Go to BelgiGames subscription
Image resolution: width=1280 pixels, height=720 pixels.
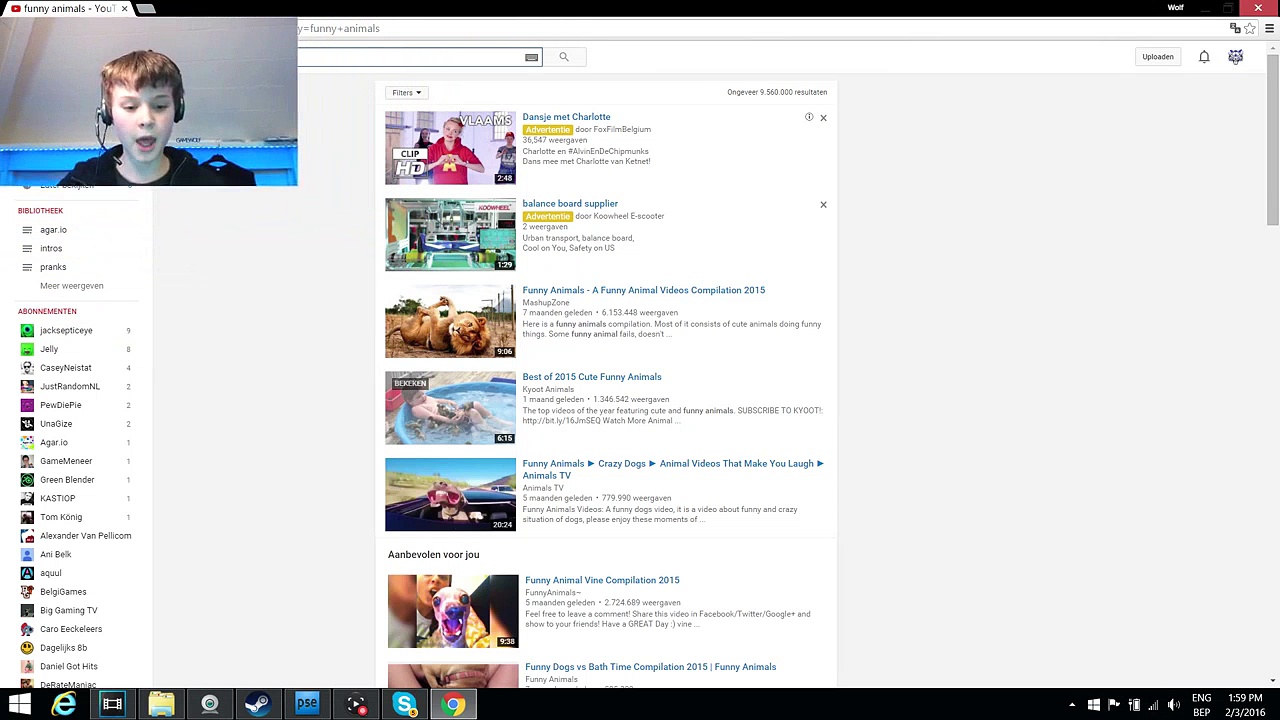[63, 592]
